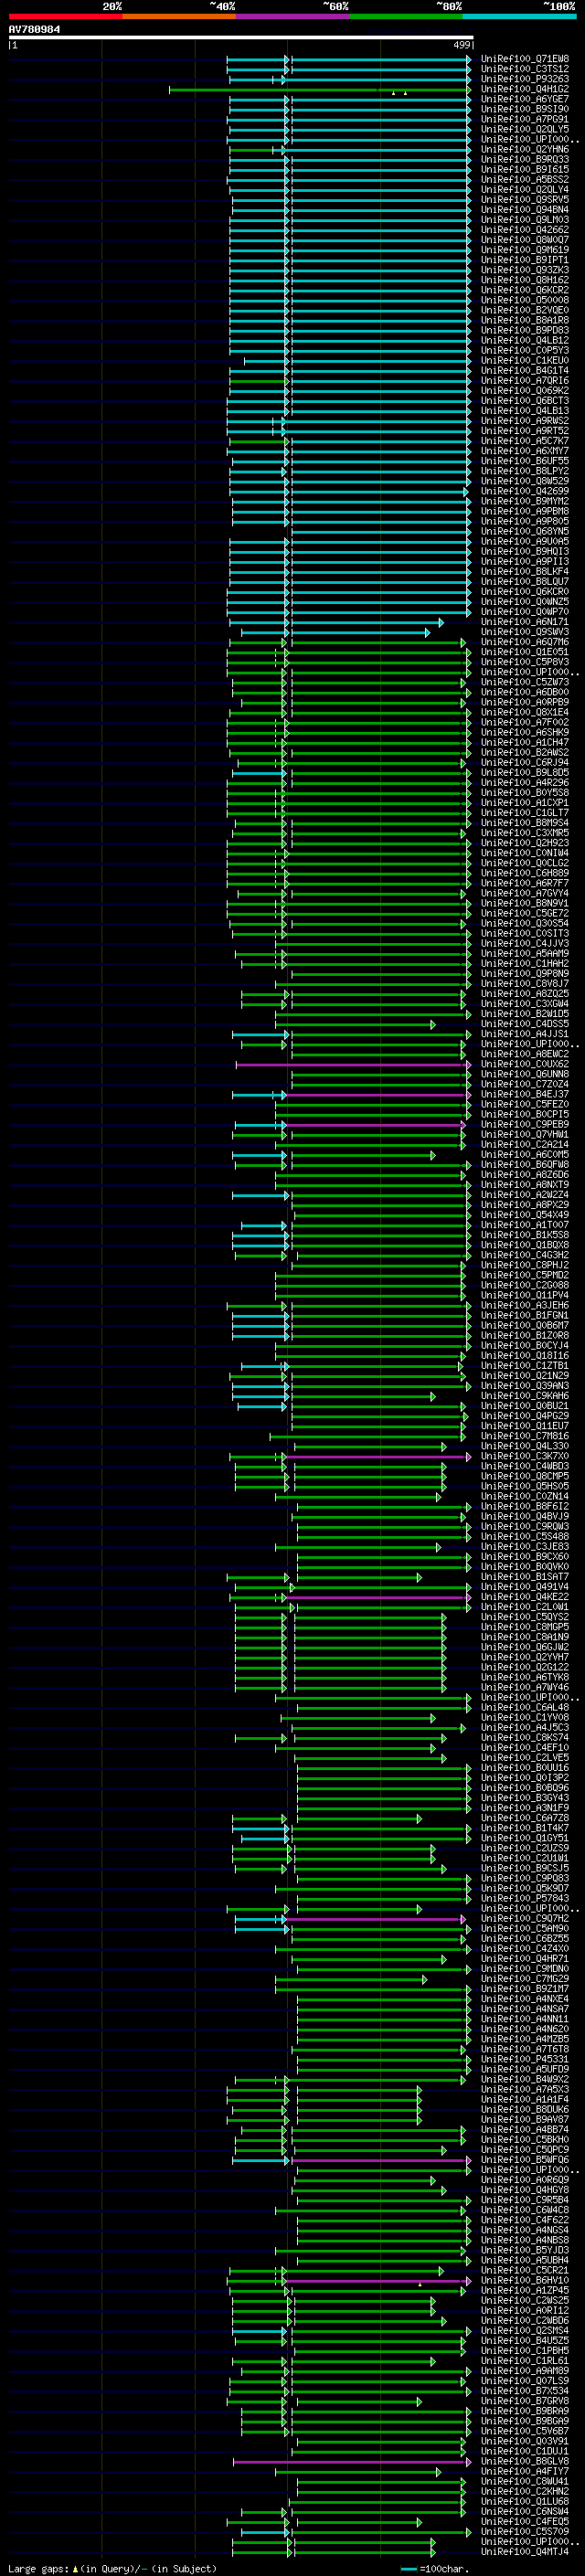
Task: Click the purple ~60% identity color bar
Action: [293, 16]
